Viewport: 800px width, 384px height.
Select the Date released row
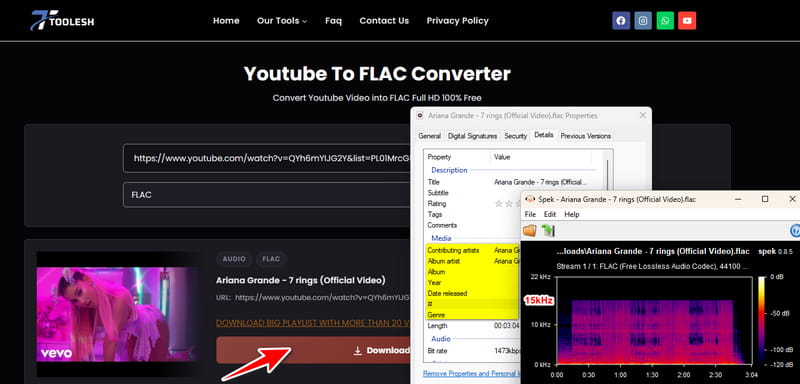(472, 293)
